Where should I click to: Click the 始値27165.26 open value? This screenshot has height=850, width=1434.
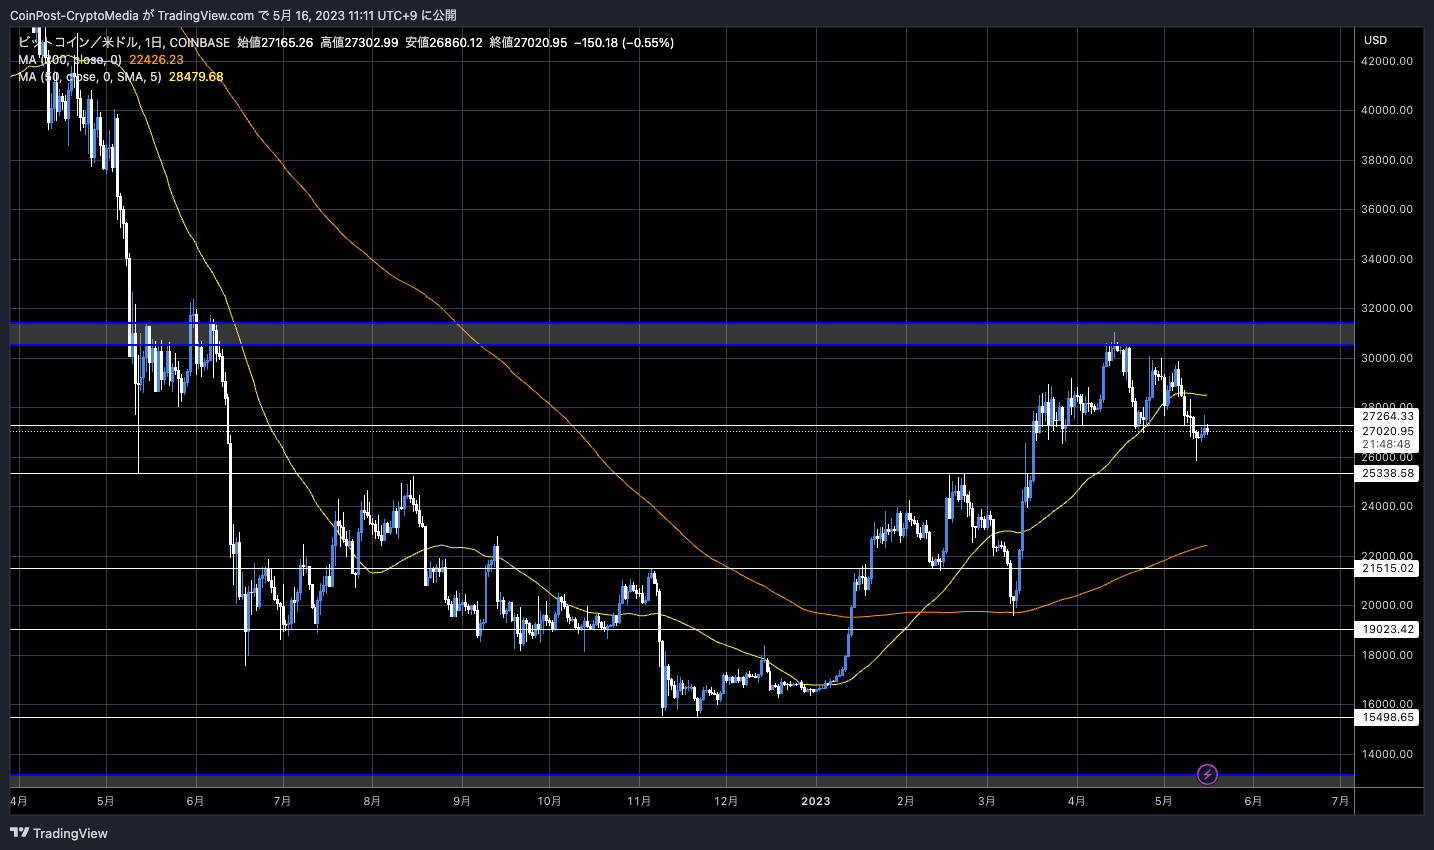coord(275,43)
